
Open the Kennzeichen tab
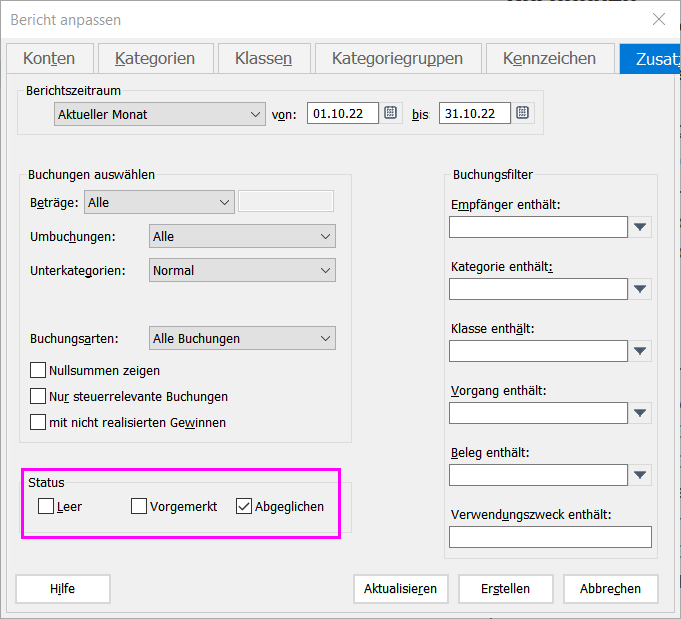pyautogui.click(x=549, y=58)
